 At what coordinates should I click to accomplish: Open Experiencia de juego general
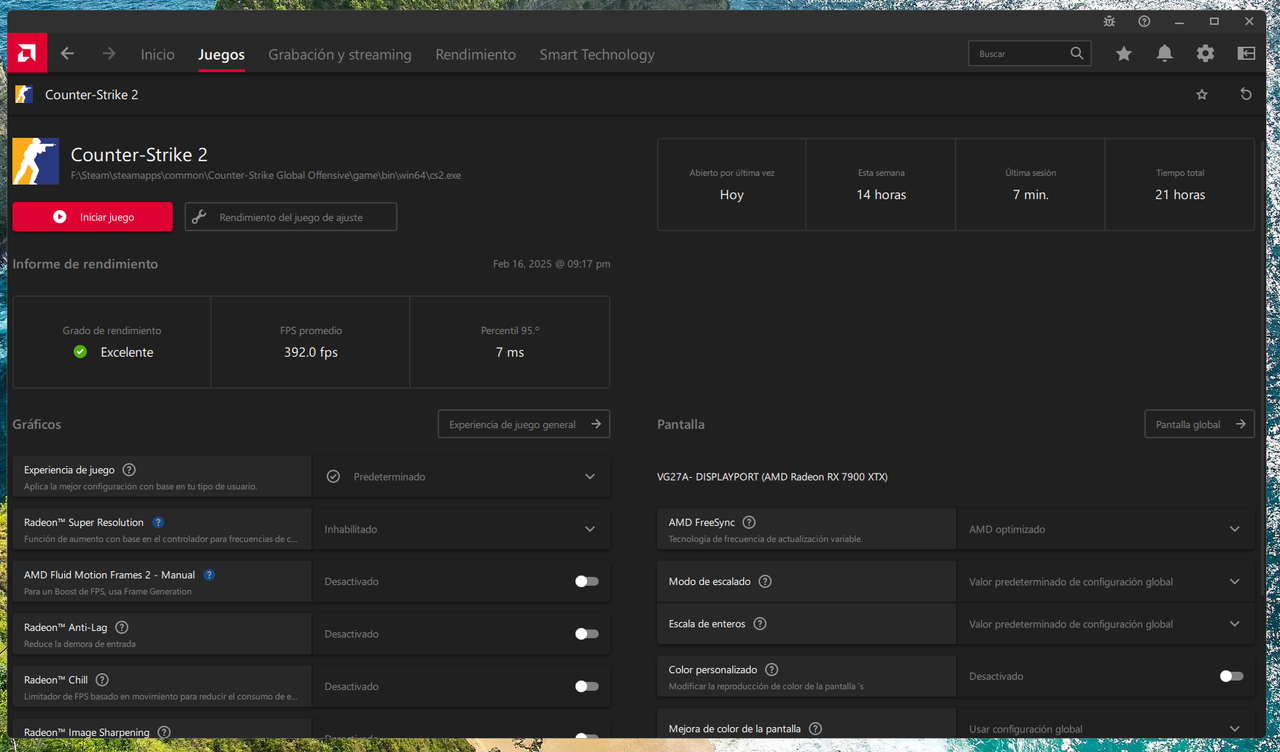(x=524, y=424)
